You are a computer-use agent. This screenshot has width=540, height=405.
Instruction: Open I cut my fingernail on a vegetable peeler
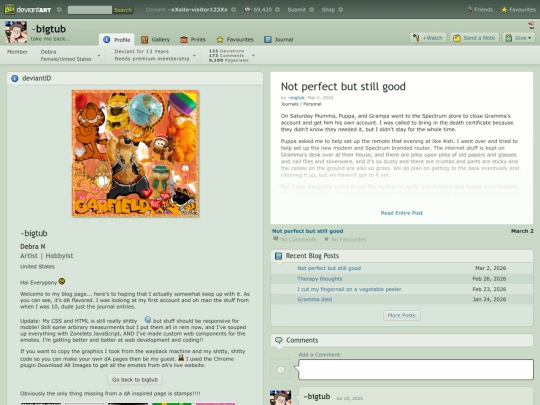pyautogui.click(x=349, y=289)
